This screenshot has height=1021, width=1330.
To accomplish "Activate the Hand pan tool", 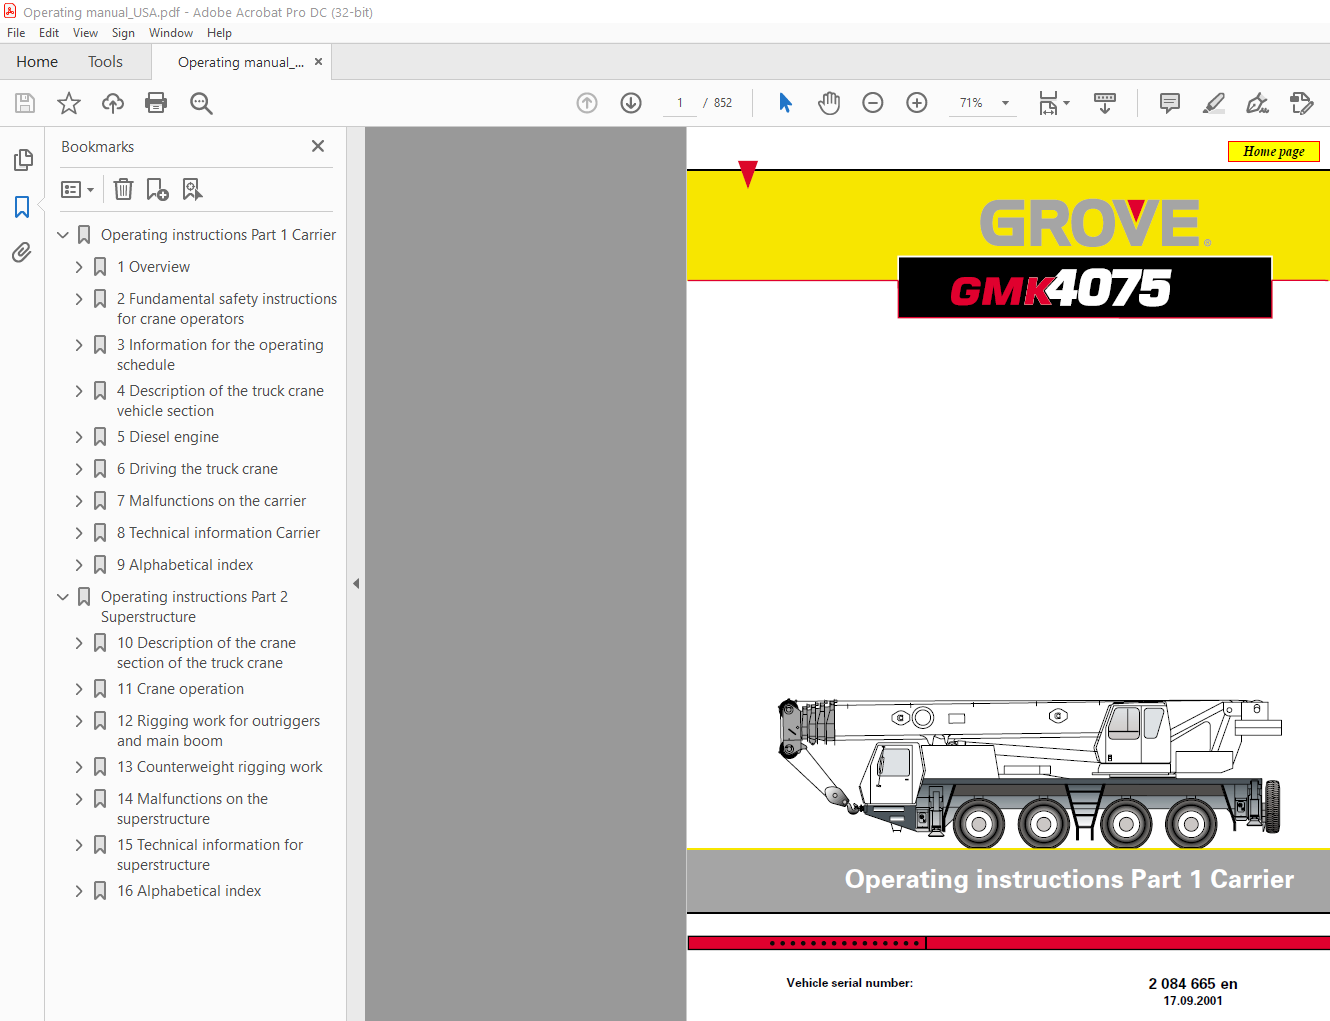I will 829,103.
